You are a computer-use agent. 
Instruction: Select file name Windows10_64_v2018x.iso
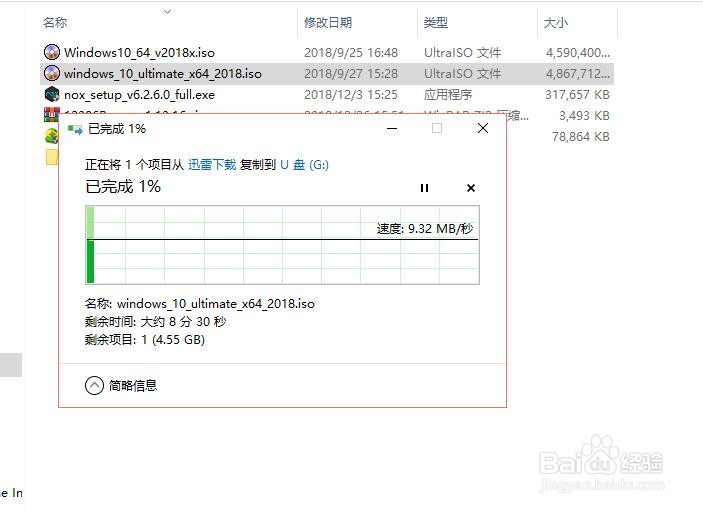[x=139, y=52]
